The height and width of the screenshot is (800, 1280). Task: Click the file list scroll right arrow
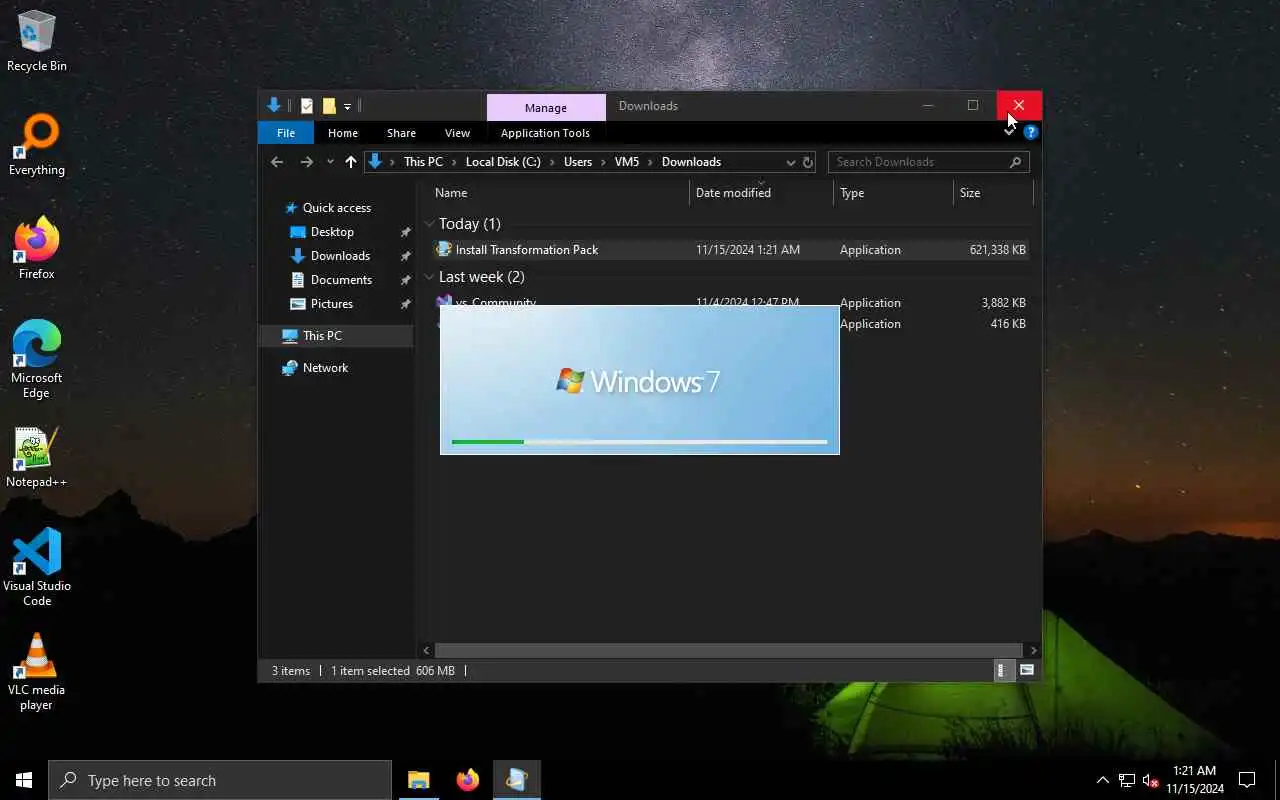click(x=1033, y=650)
